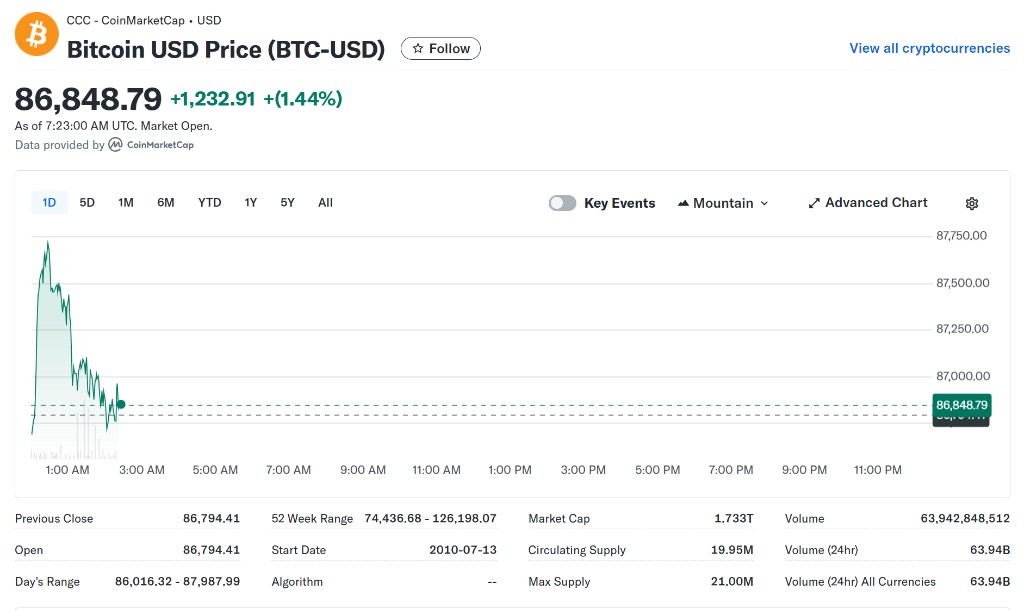
Task: Select the 1M chart range
Action: pyautogui.click(x=126, y=203)
